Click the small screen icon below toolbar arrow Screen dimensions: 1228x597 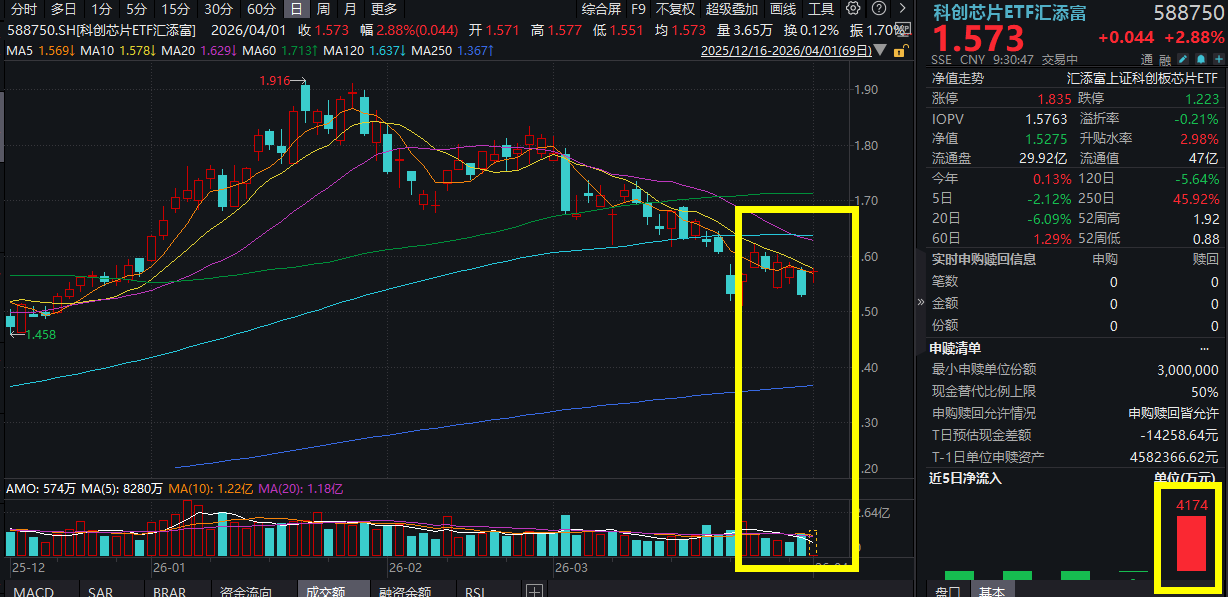pyautogui.click(x=901, y=30)
